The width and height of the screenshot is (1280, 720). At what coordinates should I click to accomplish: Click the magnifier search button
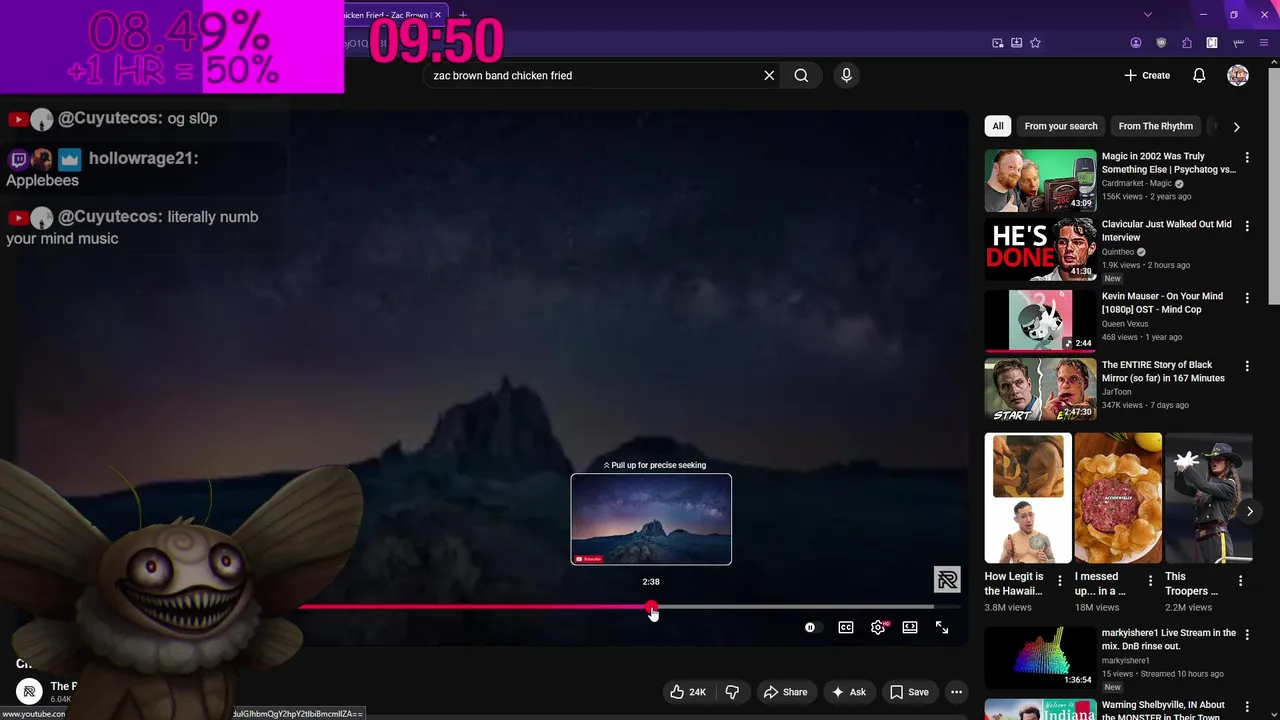tap(801, 75)
